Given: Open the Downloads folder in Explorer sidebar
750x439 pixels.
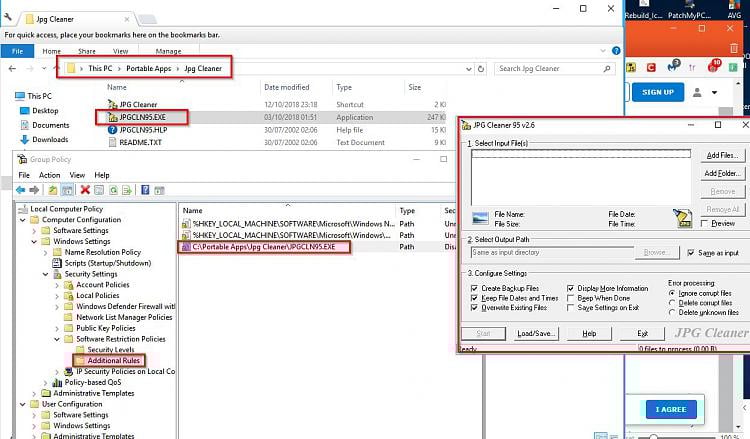Looking at the screenshot, I should point(50,140).
